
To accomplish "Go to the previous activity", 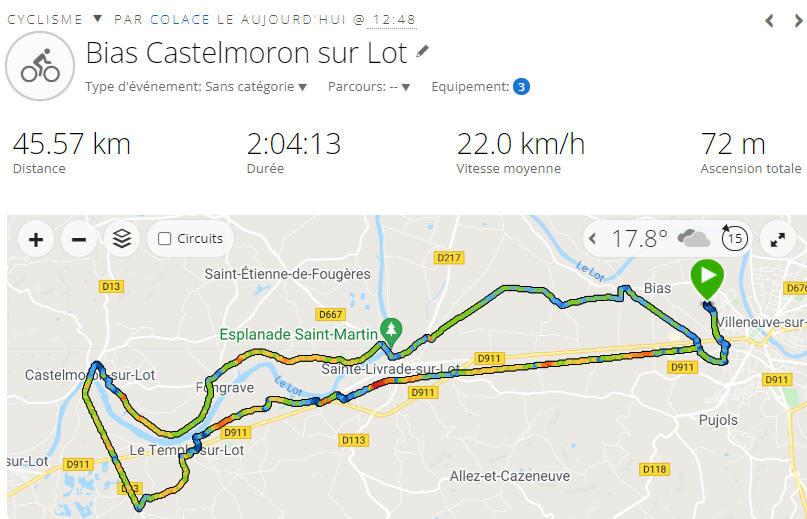I will (769, 21).
